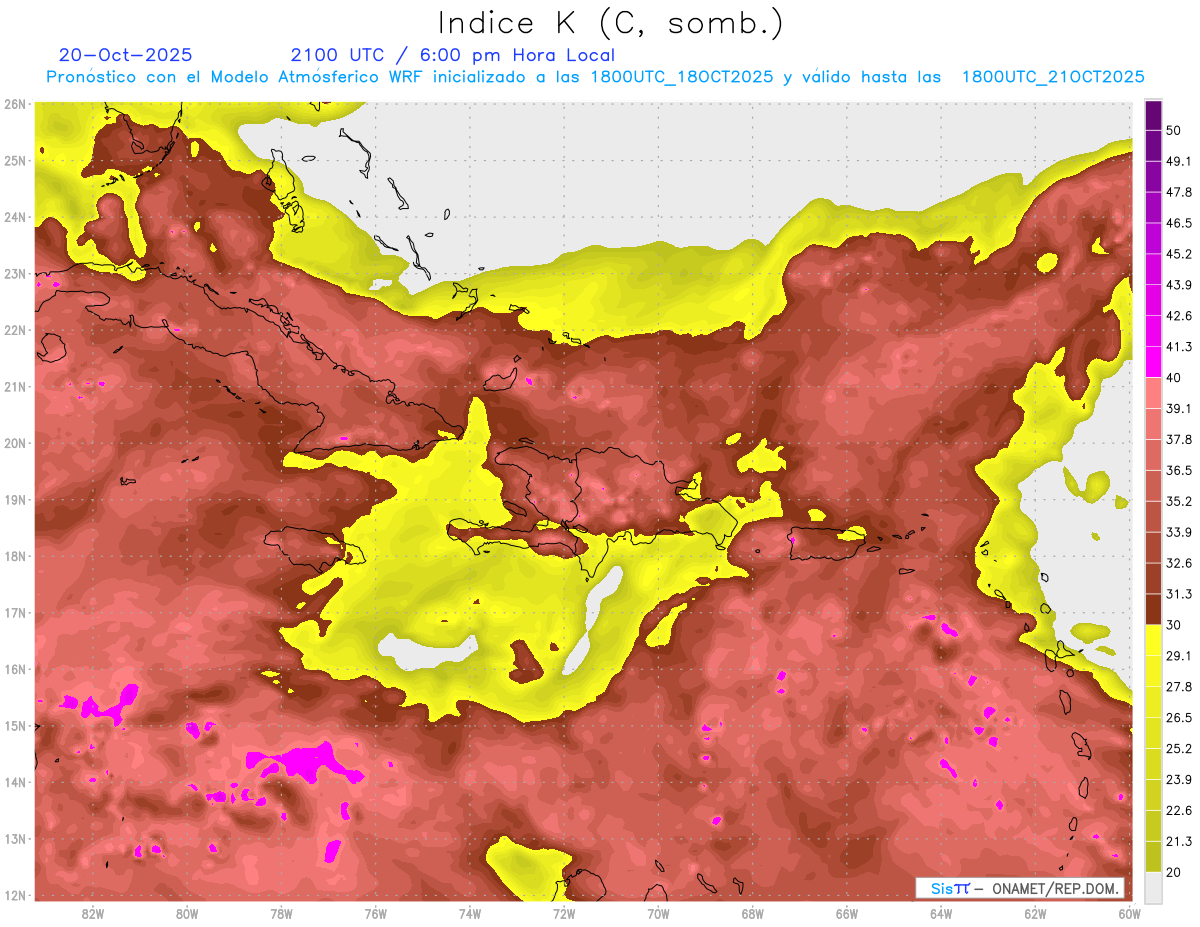
Task: Select the longitude label '74W'
Action: click(470, 914)
